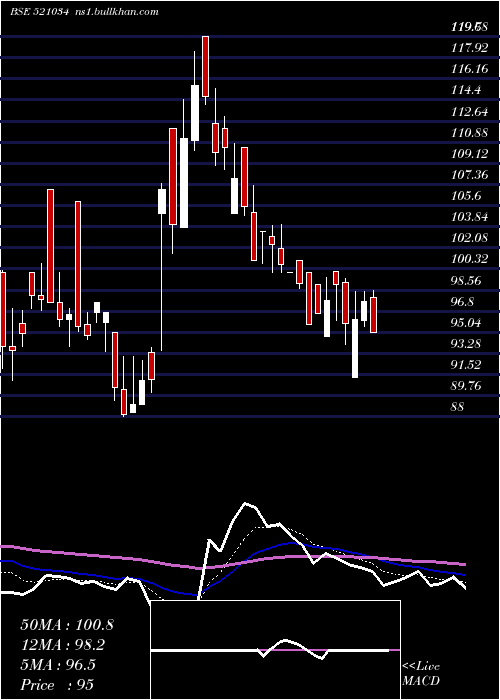The height and width of the screenshot is (700, 500).
Task: Select the 109.12 price axis label
Action: pyautogui.click(x=469, y=154)
